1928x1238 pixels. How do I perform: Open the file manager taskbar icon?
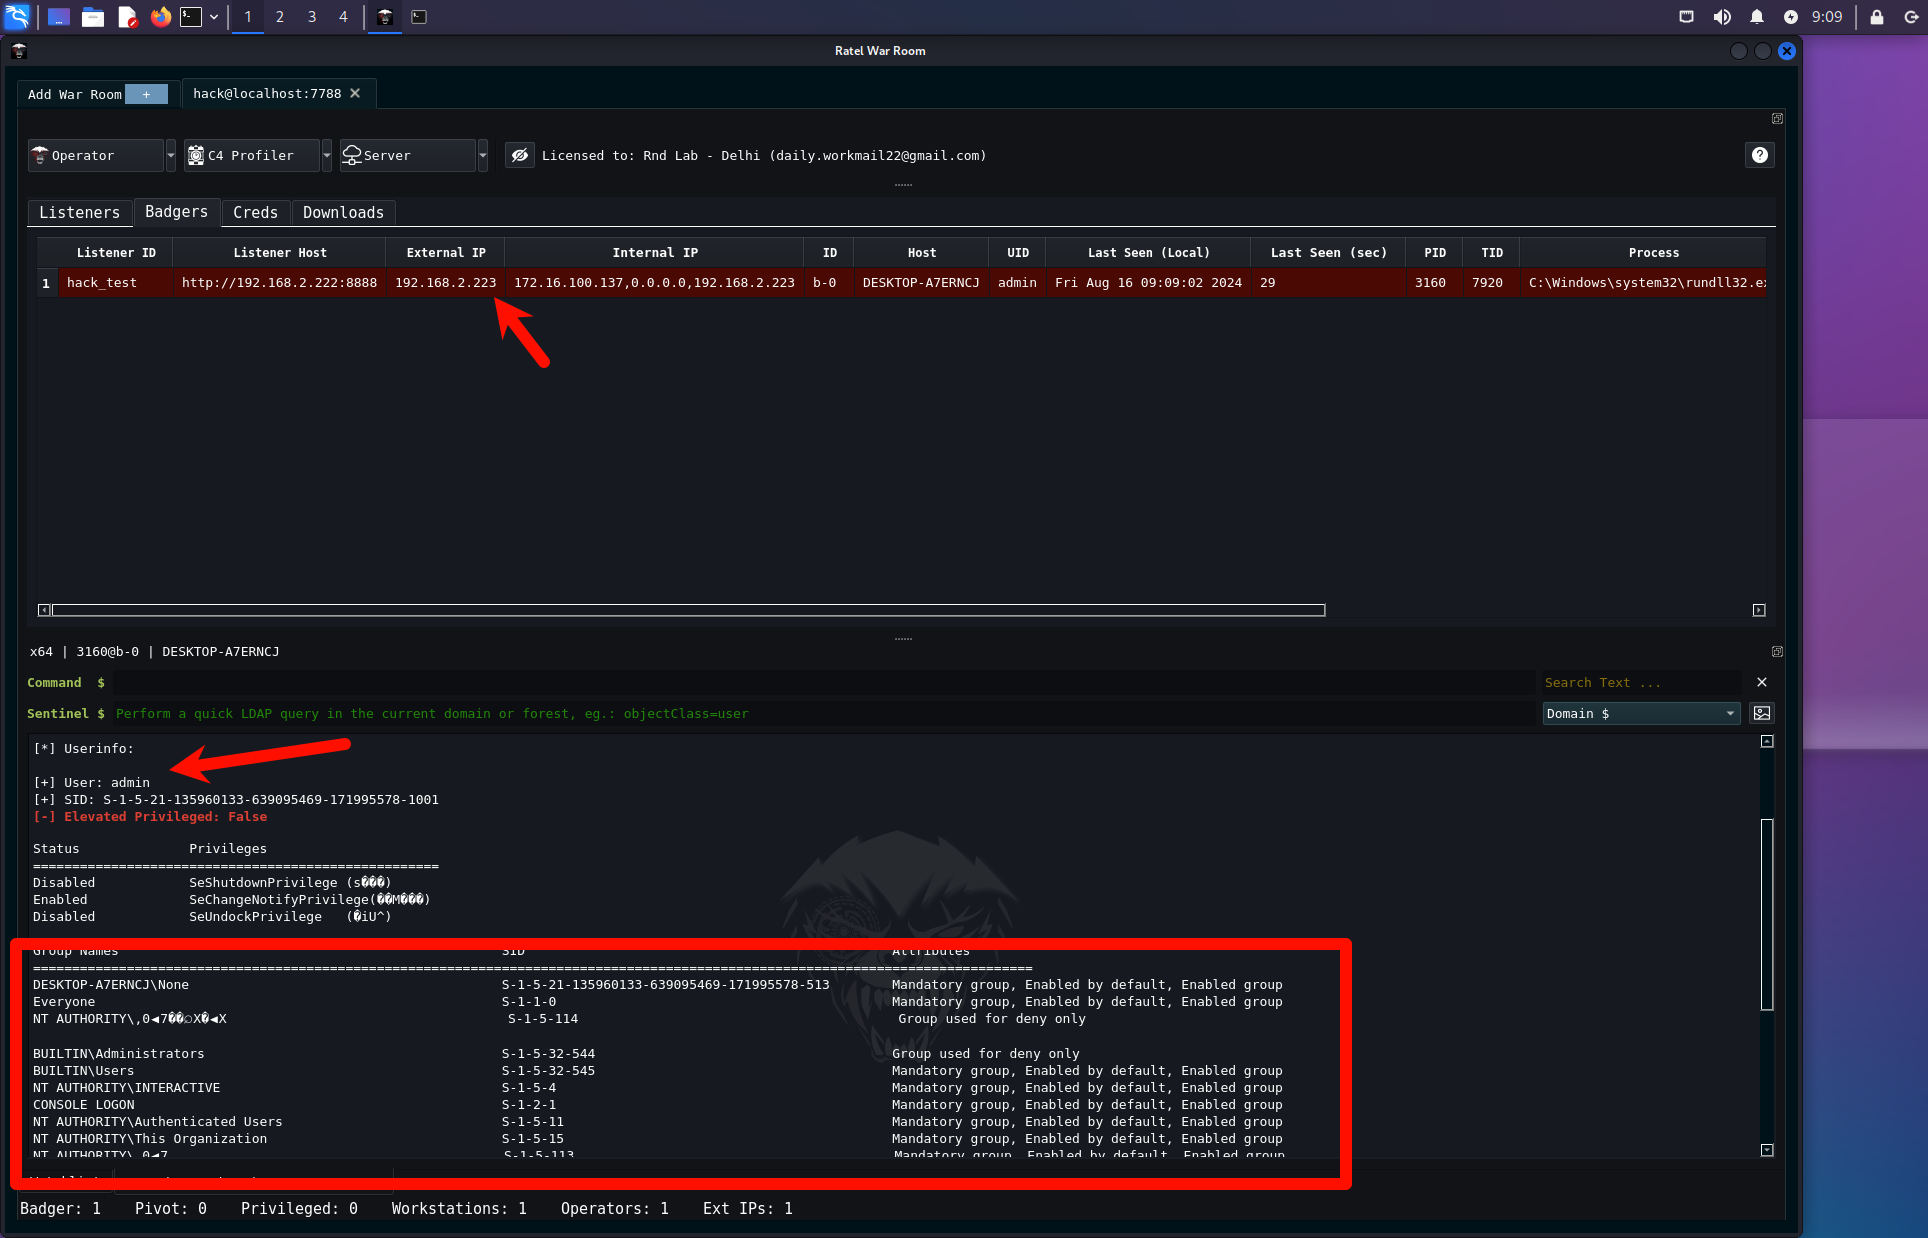pyautogui.click(x=93, y=17)
